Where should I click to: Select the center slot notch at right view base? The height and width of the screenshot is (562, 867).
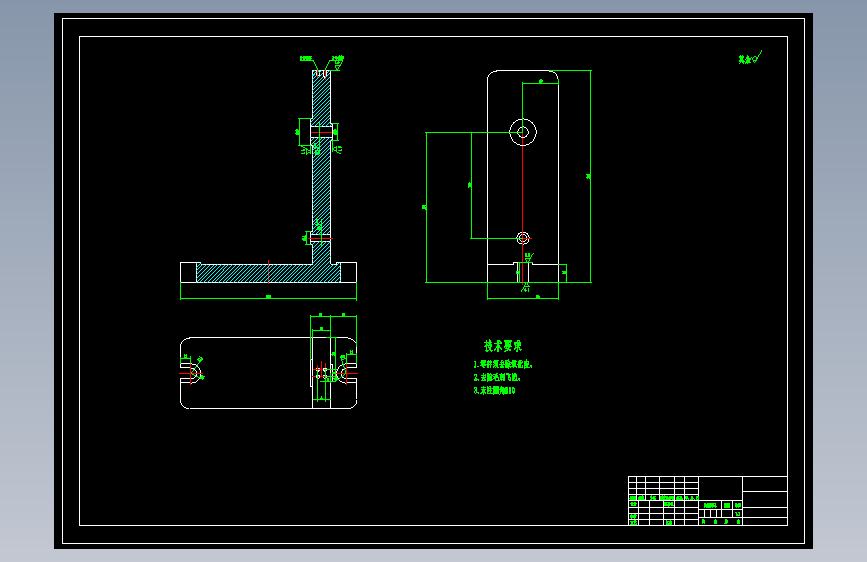[523, 273]
